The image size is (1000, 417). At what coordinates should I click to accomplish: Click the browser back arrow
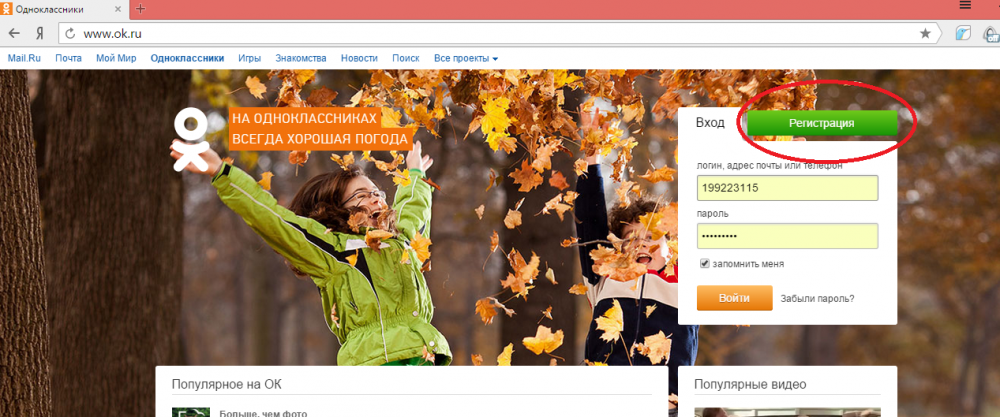click(14, 34)
